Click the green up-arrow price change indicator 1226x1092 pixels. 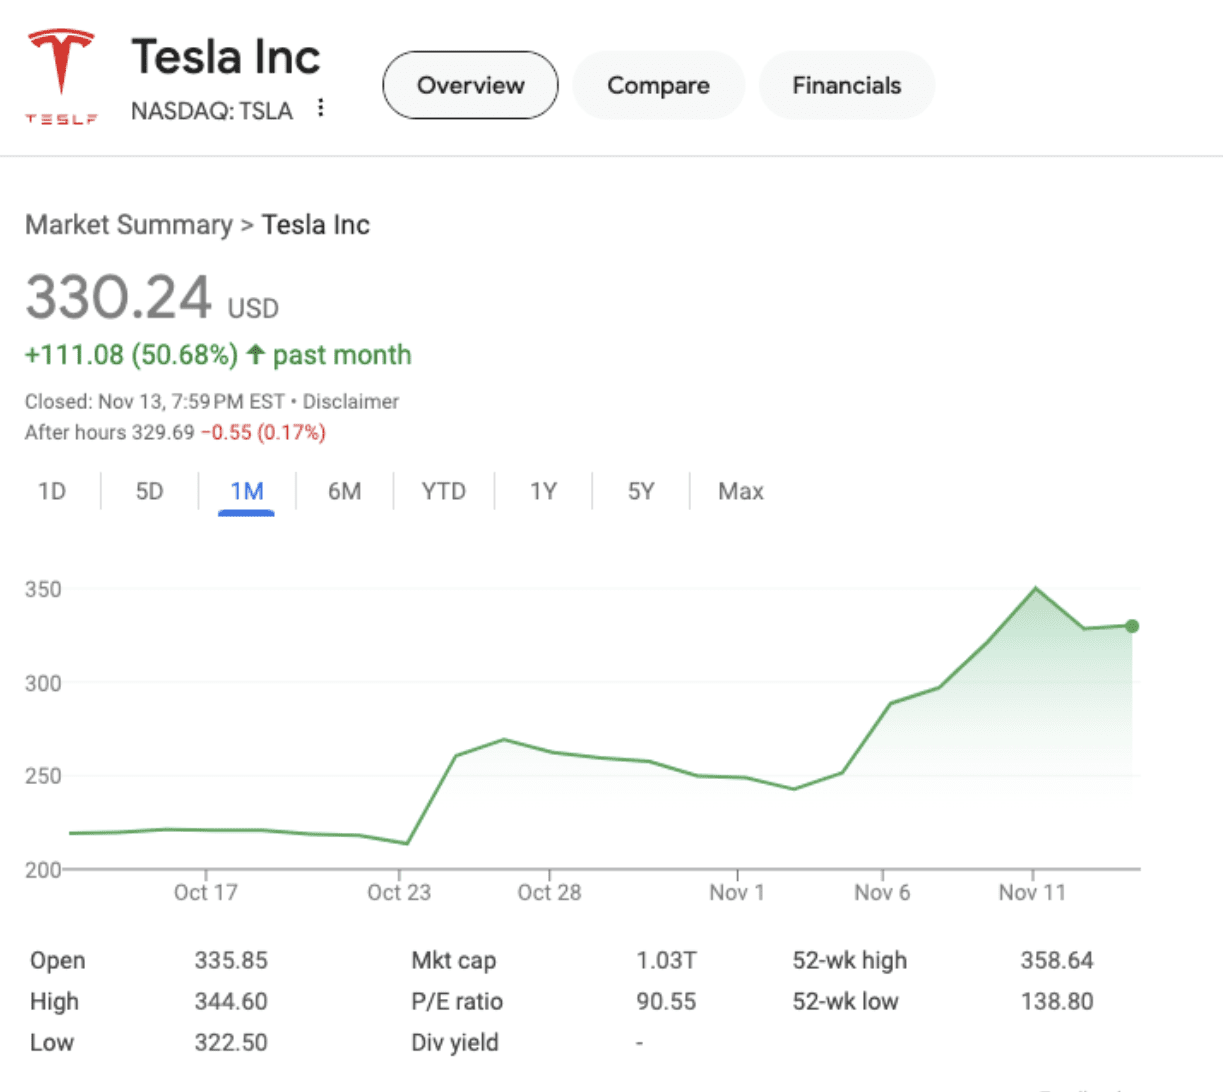tap(256, 355)
